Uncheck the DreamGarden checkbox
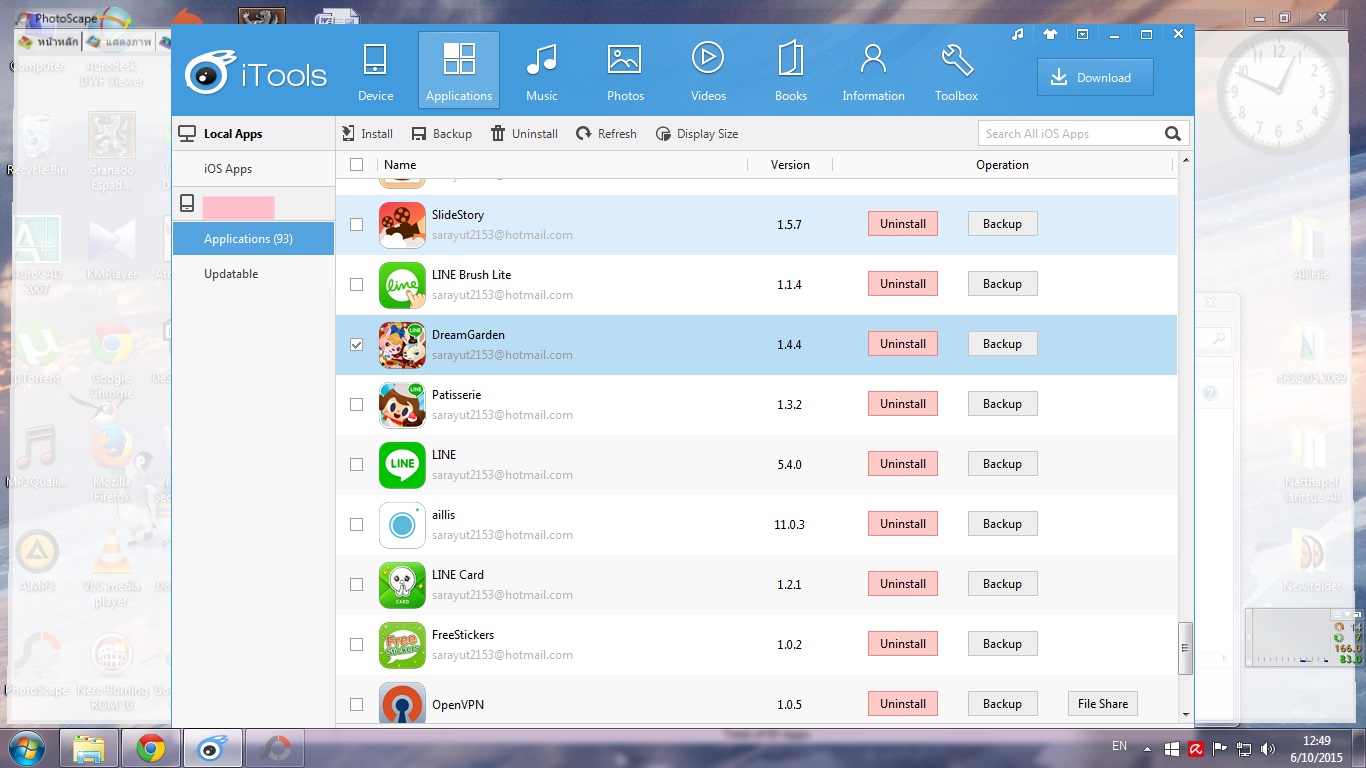1366x768 pixels. pyautogui.click(x=356, y=345)
